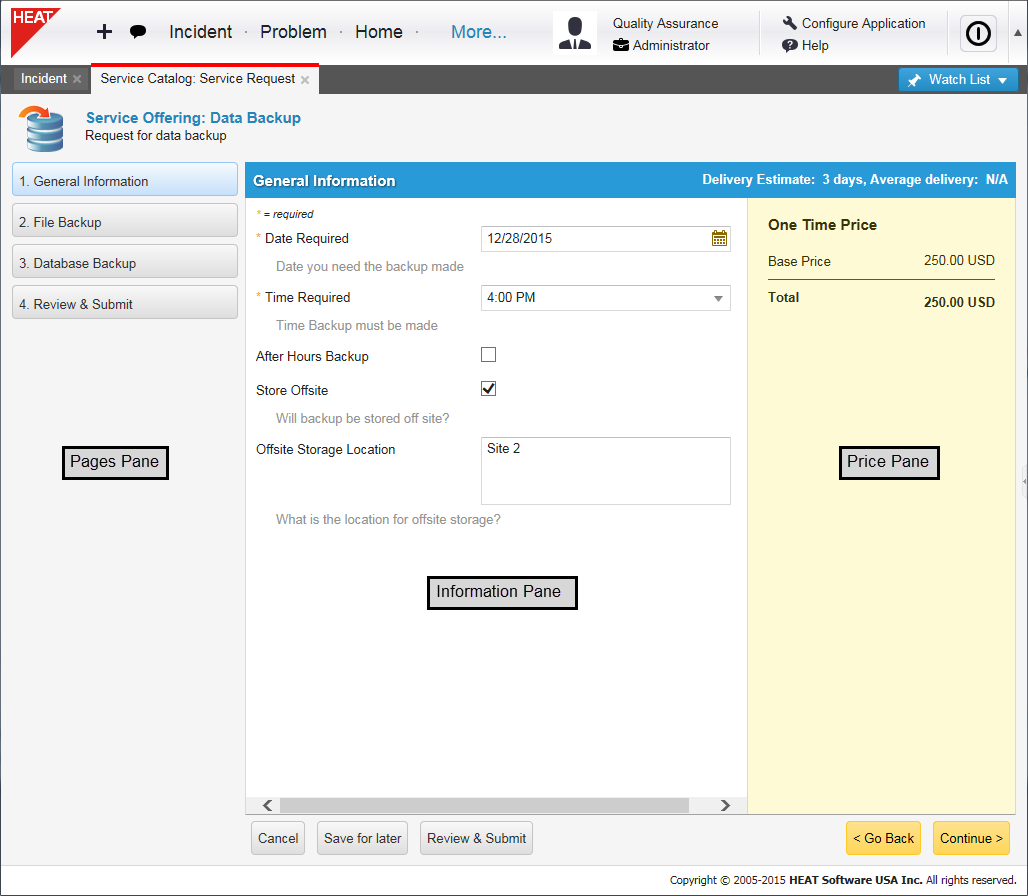Click the Administrator briefcase icon
Image resolution: width=1028 pixels, height=896 pixels.
[621, 45]
